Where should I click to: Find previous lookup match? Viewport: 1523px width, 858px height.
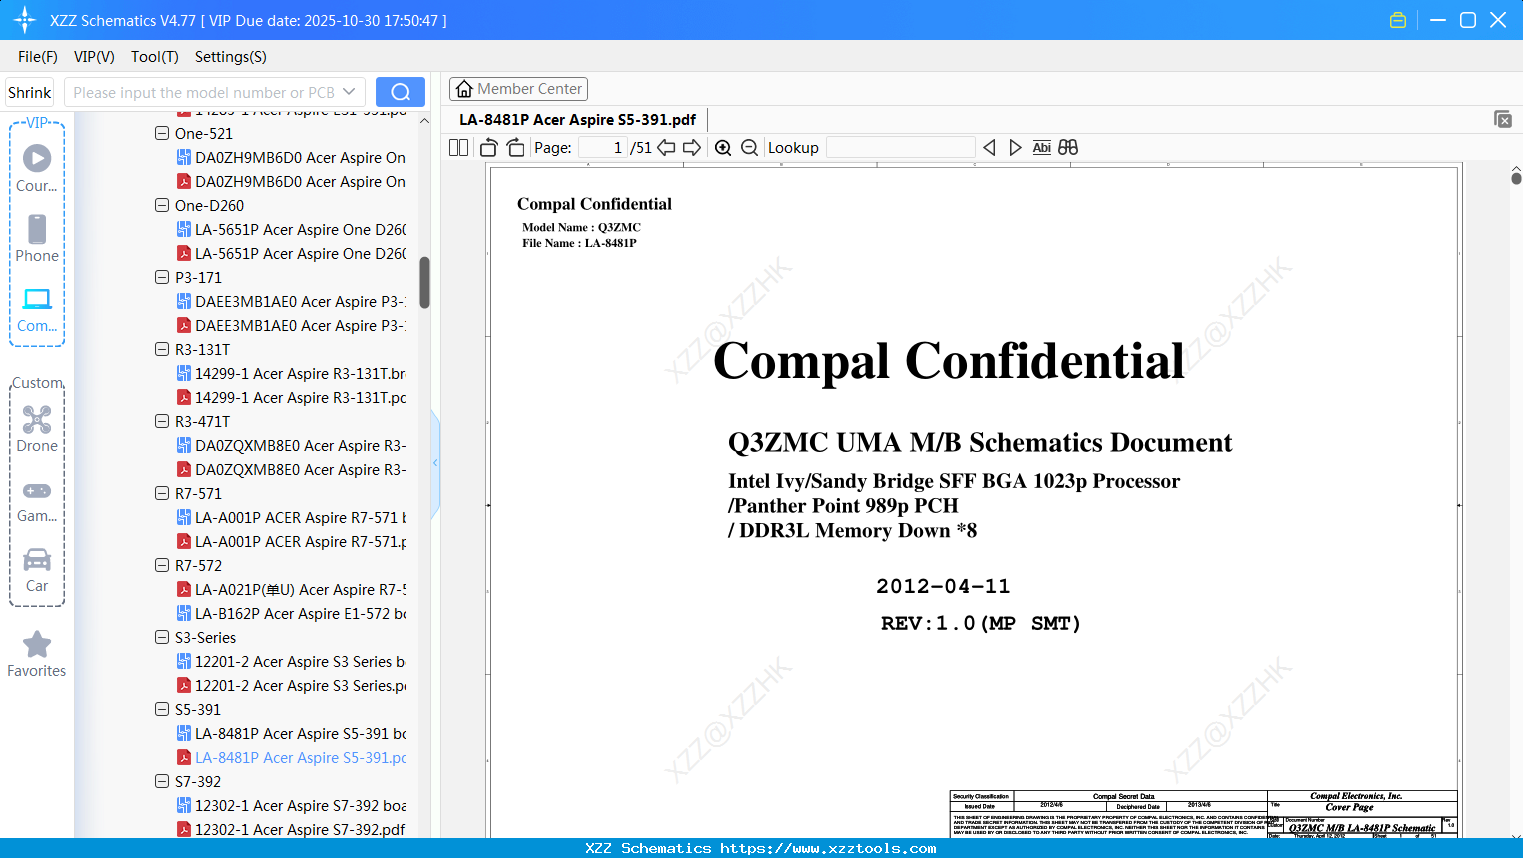pyautogui.click(x=989, y=148)
